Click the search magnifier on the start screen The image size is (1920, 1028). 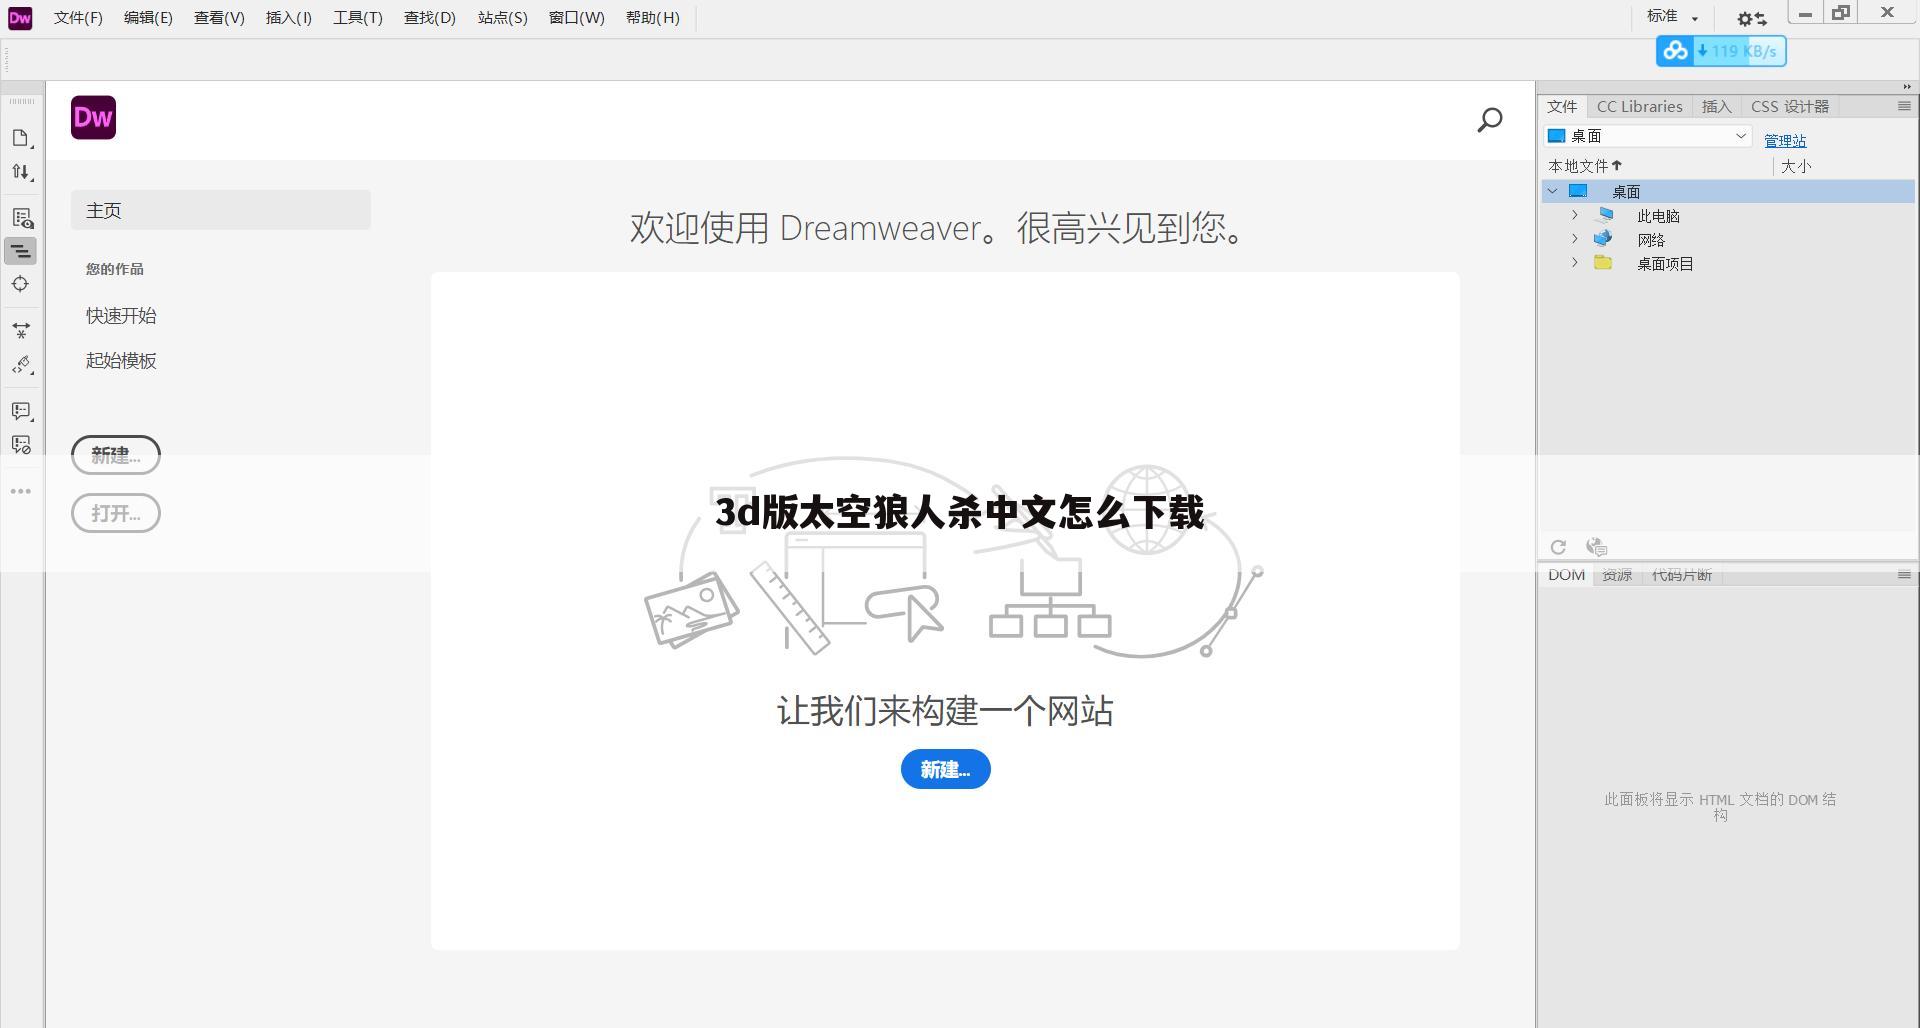coord(1490,120)
